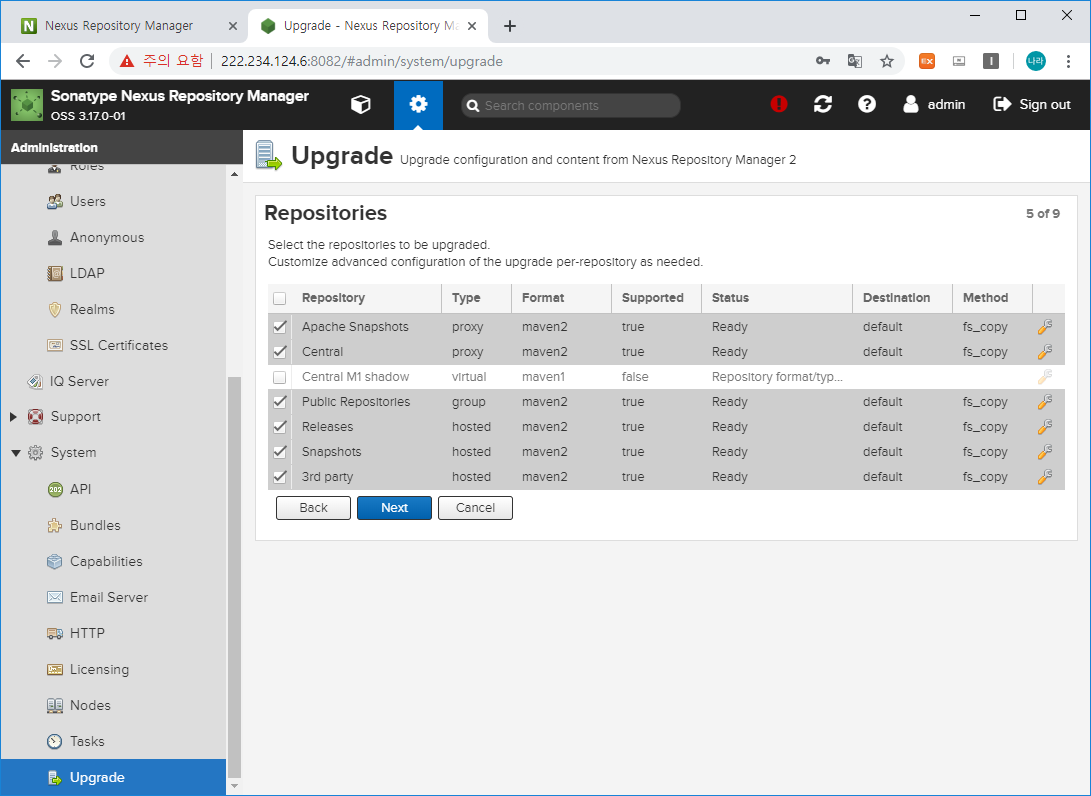
Task: Click the SSL Certificates icon
Action: point(54,345)
